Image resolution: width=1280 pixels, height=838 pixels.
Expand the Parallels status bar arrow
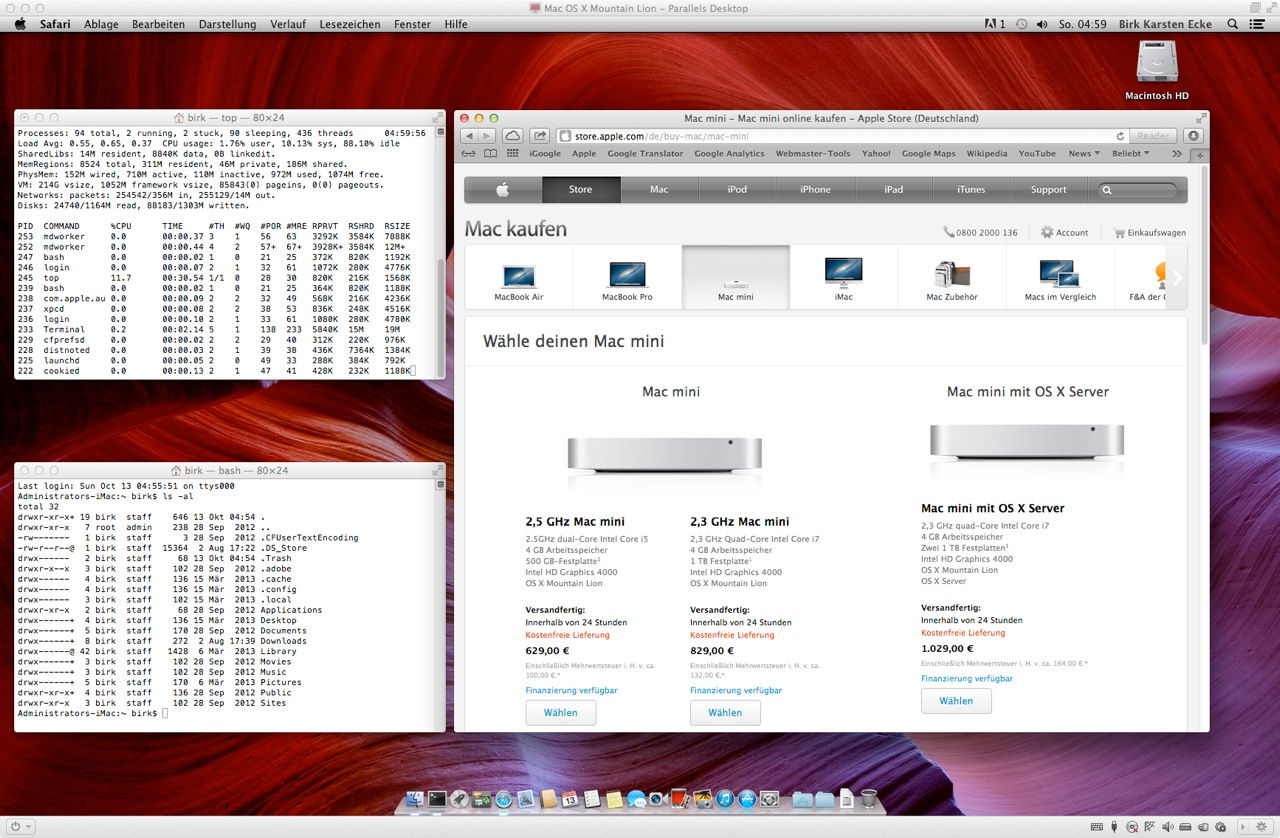click(x=1243, y=827)
